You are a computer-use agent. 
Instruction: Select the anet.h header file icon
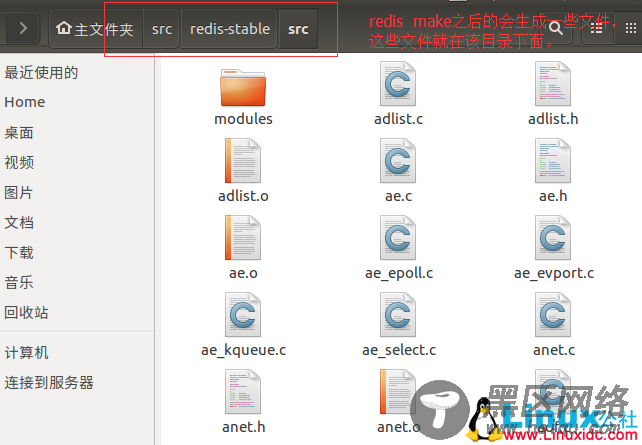coord(243,391)
